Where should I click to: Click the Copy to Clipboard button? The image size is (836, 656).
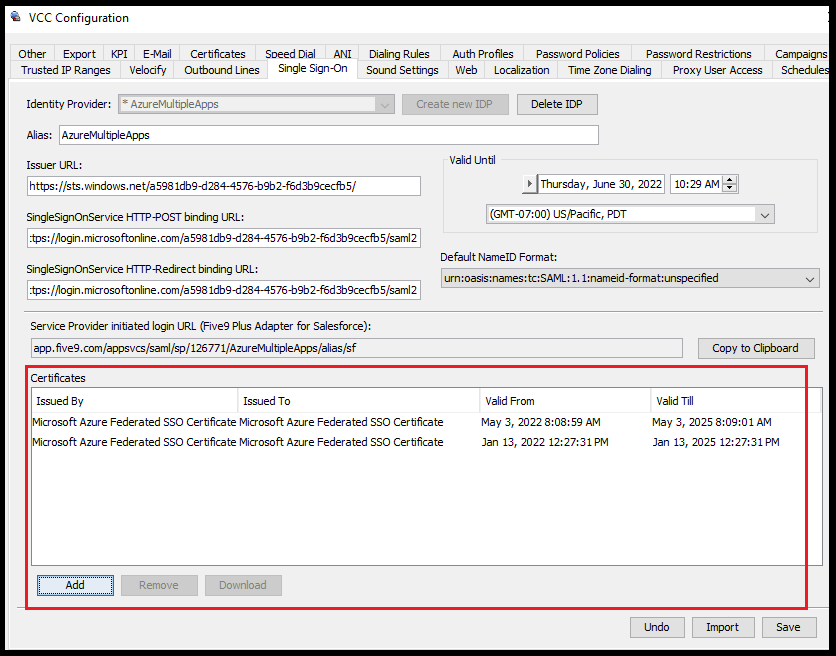coord(755,348)
